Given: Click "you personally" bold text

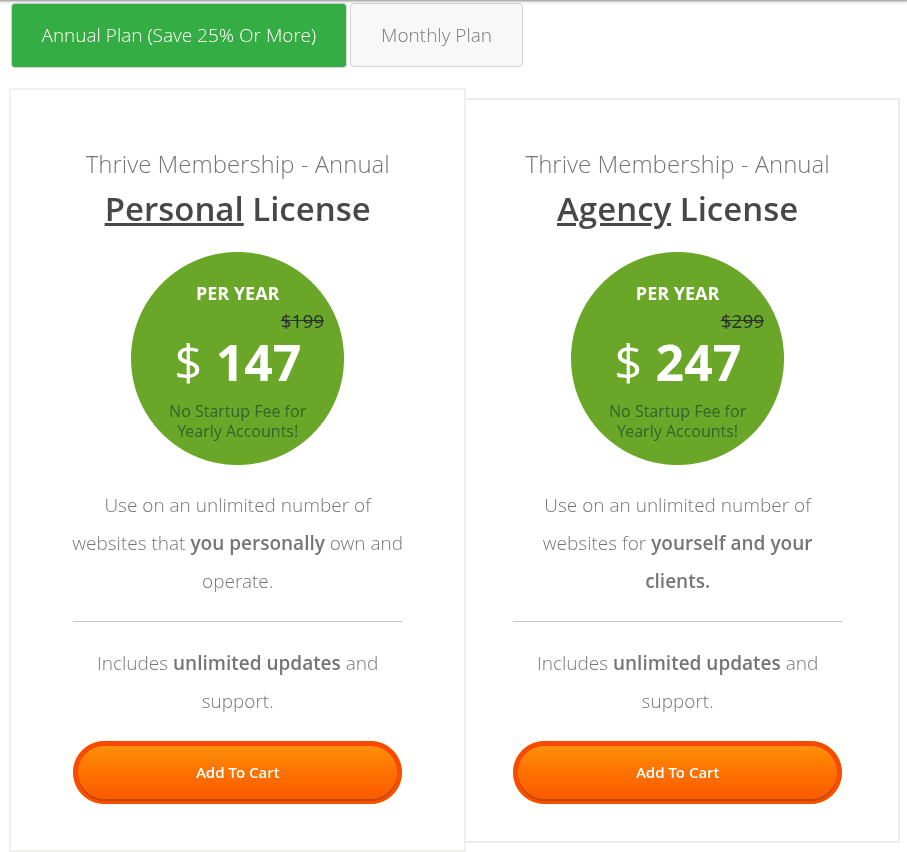Looking at the screenshot, I should [257, 544].
